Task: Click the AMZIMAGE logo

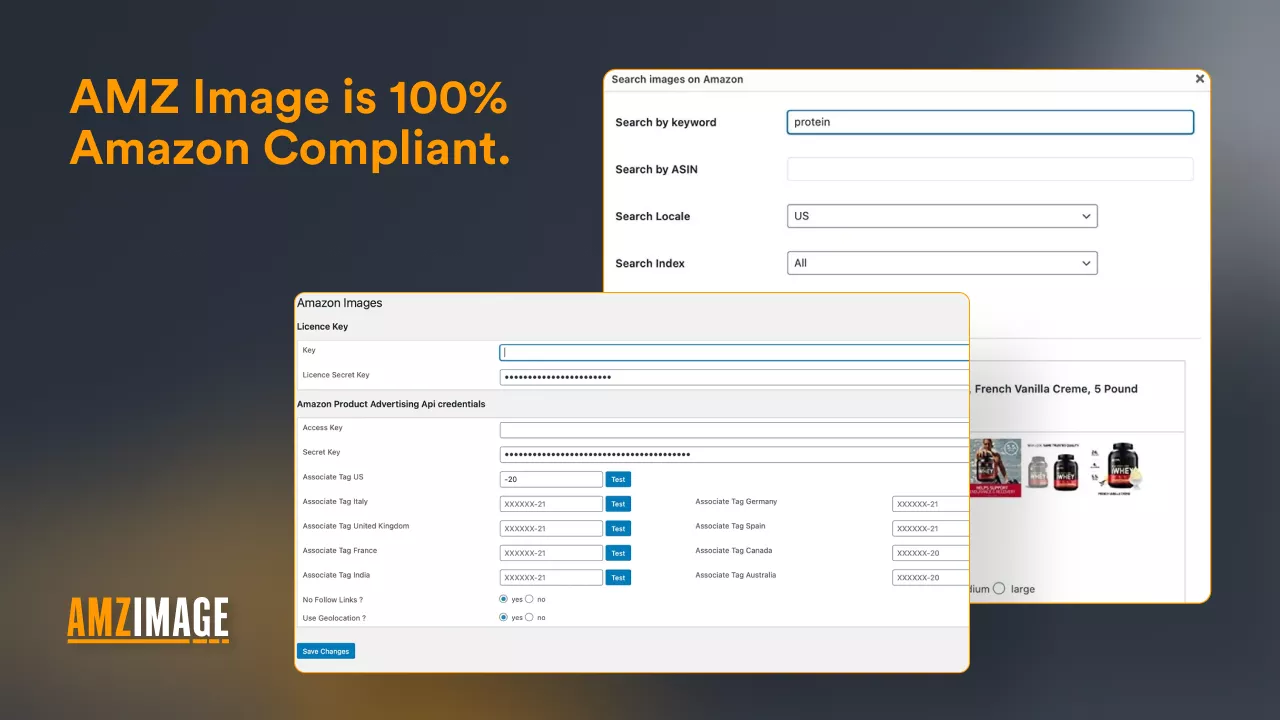Action: [x=148, y=619]
